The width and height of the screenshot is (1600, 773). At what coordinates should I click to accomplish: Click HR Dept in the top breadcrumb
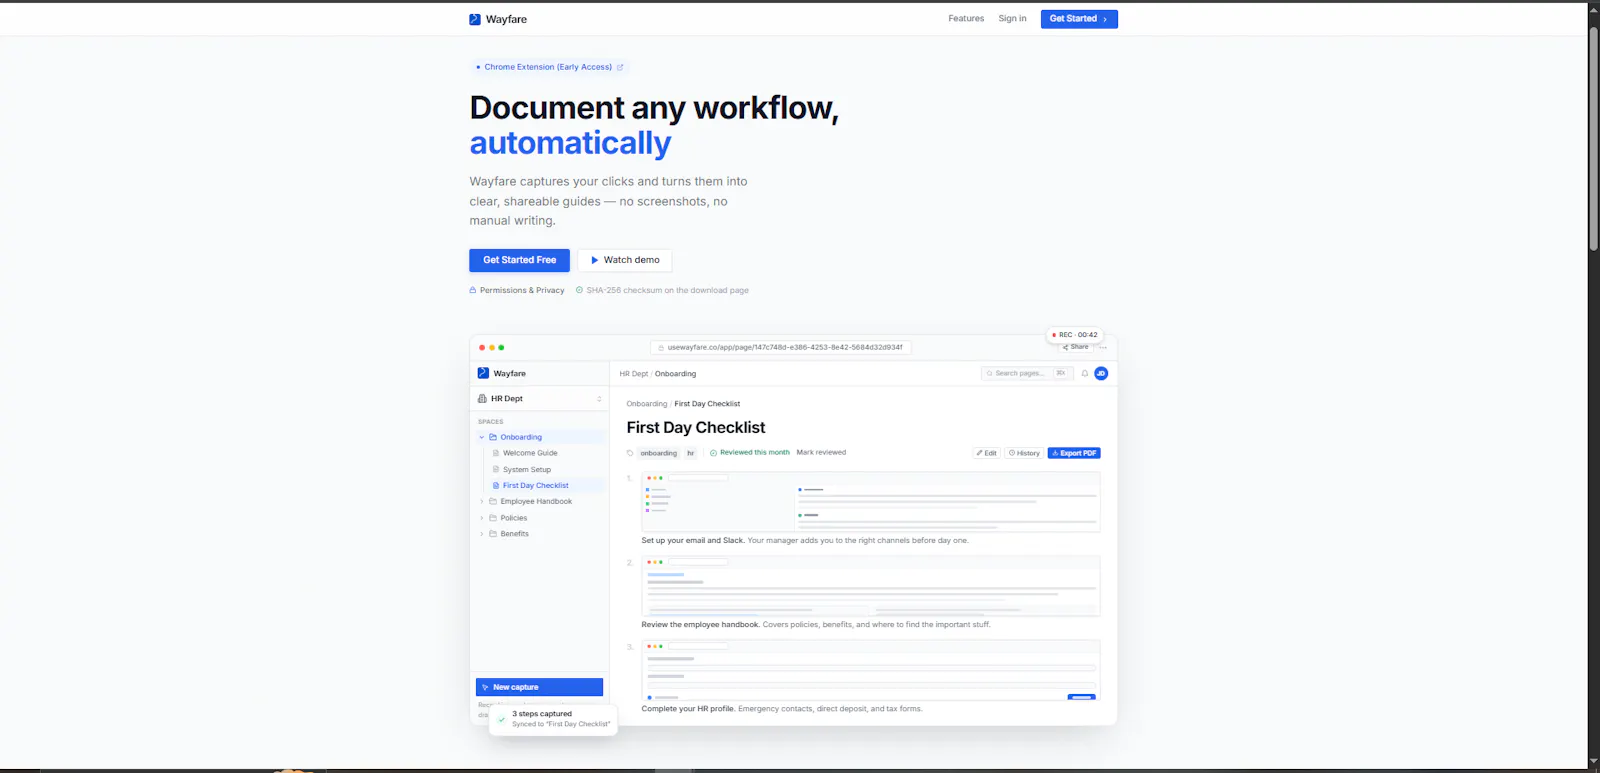[x=633, y=374]
